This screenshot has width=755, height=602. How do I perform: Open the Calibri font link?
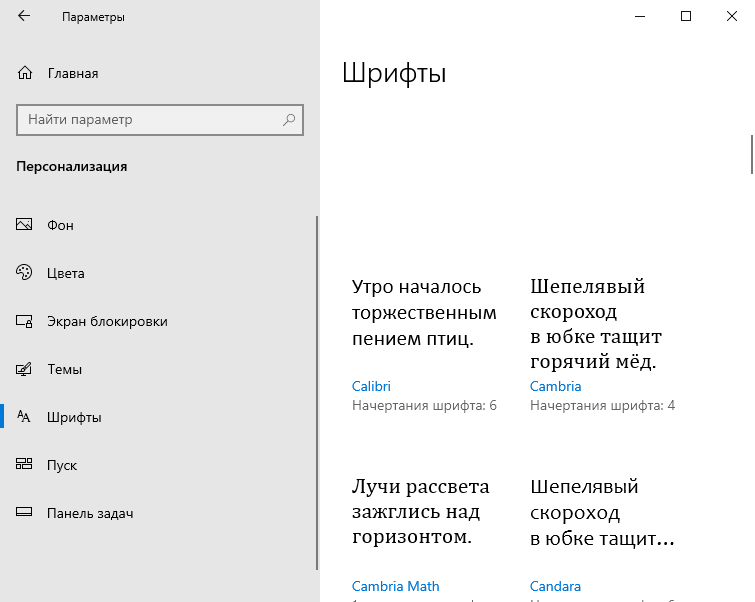371,386
